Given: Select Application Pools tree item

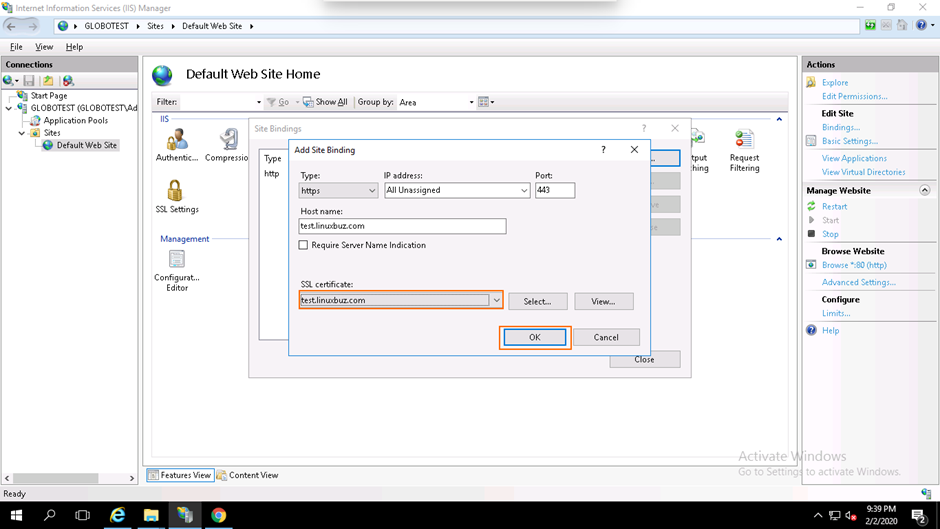Looking at the screenshot, I should [x=76, y=120].
